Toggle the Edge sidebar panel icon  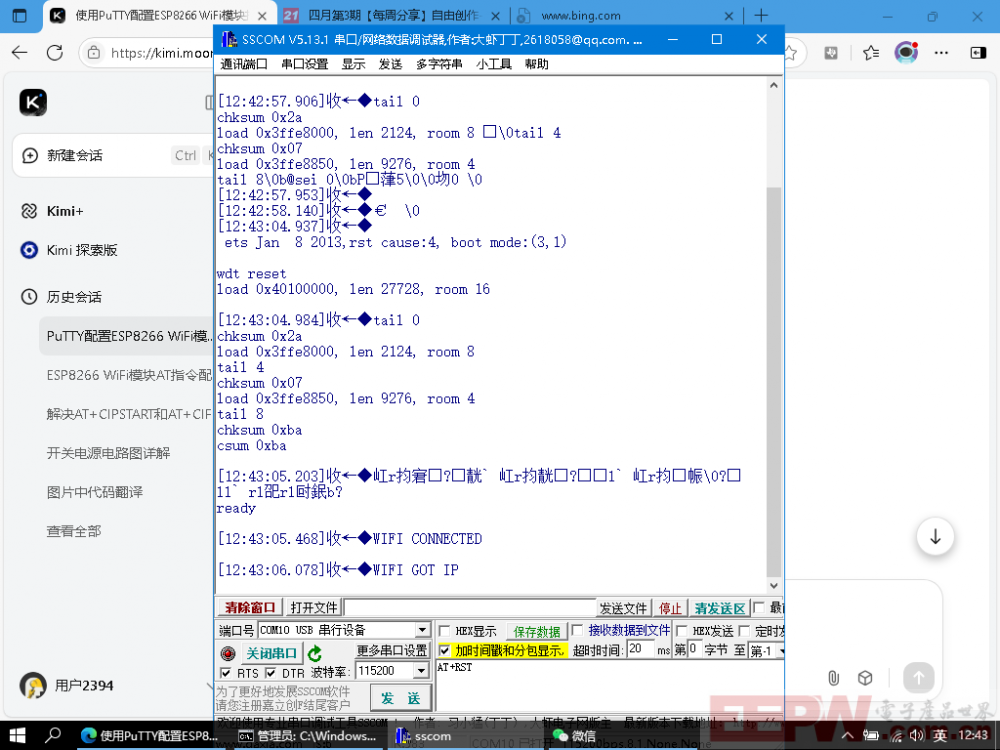[978, 53]
